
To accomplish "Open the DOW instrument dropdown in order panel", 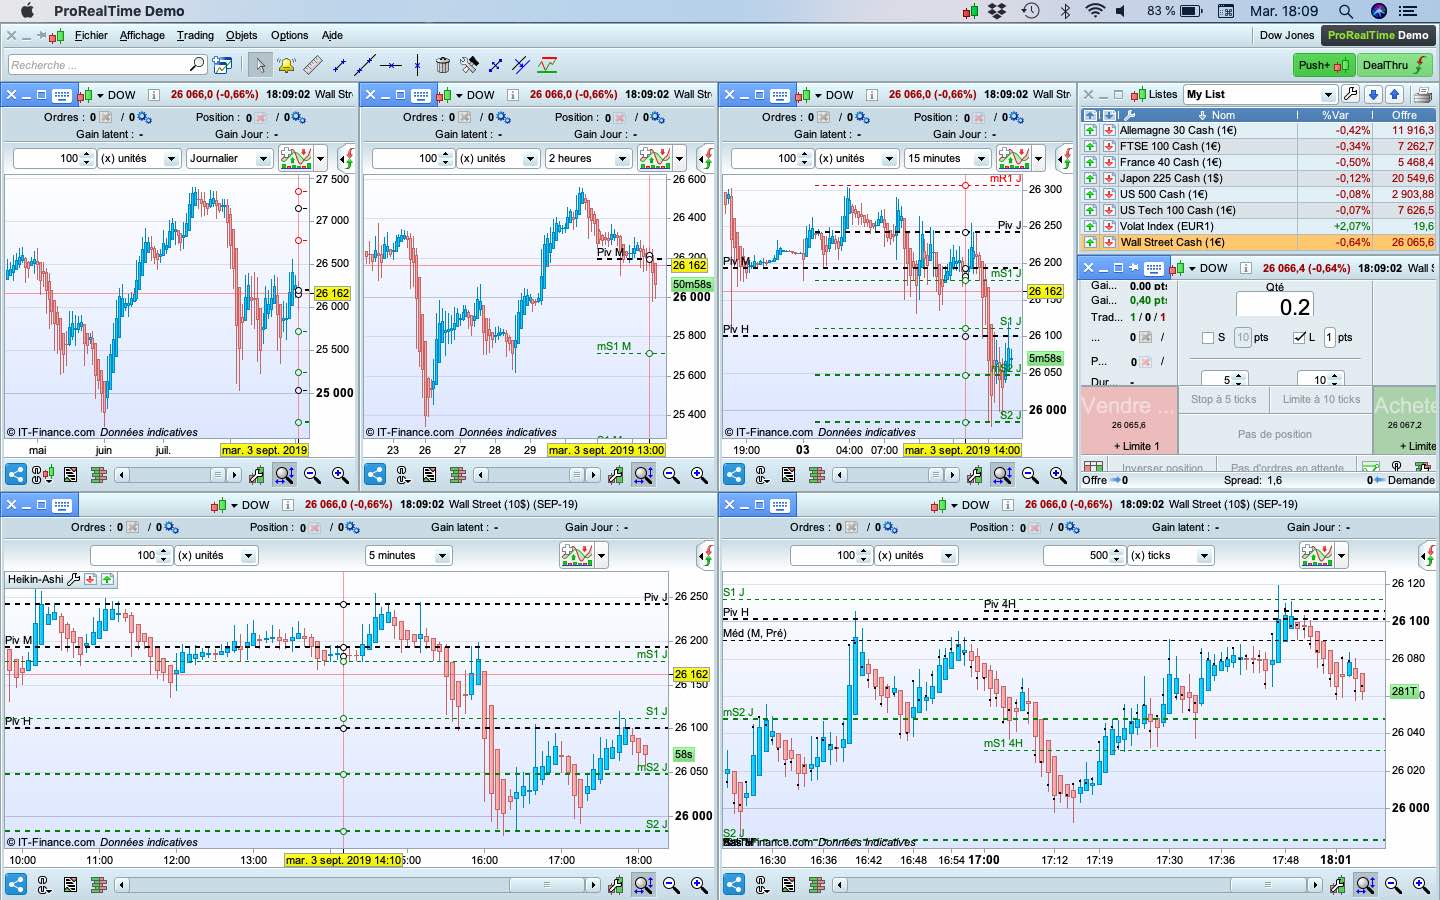I will pos(1191,268).
